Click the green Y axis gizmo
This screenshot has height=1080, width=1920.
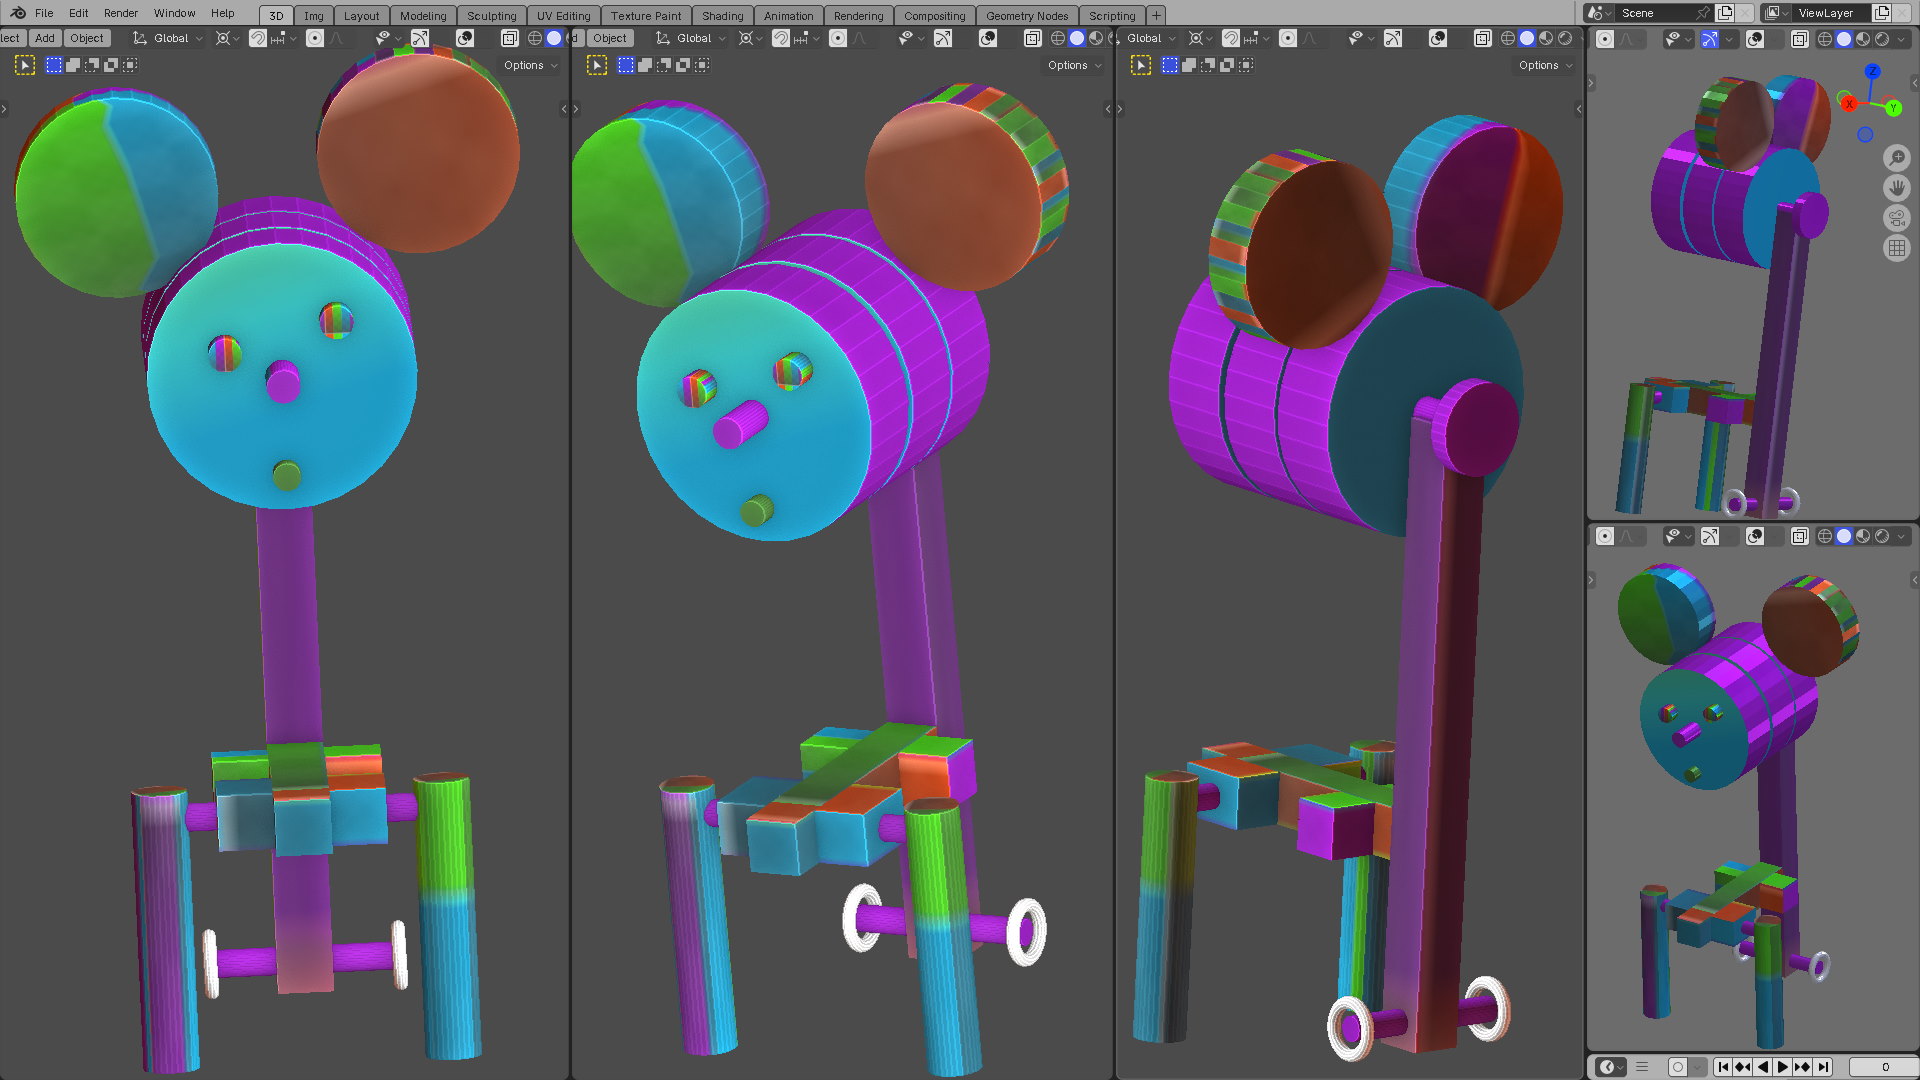click(1893, 108)
